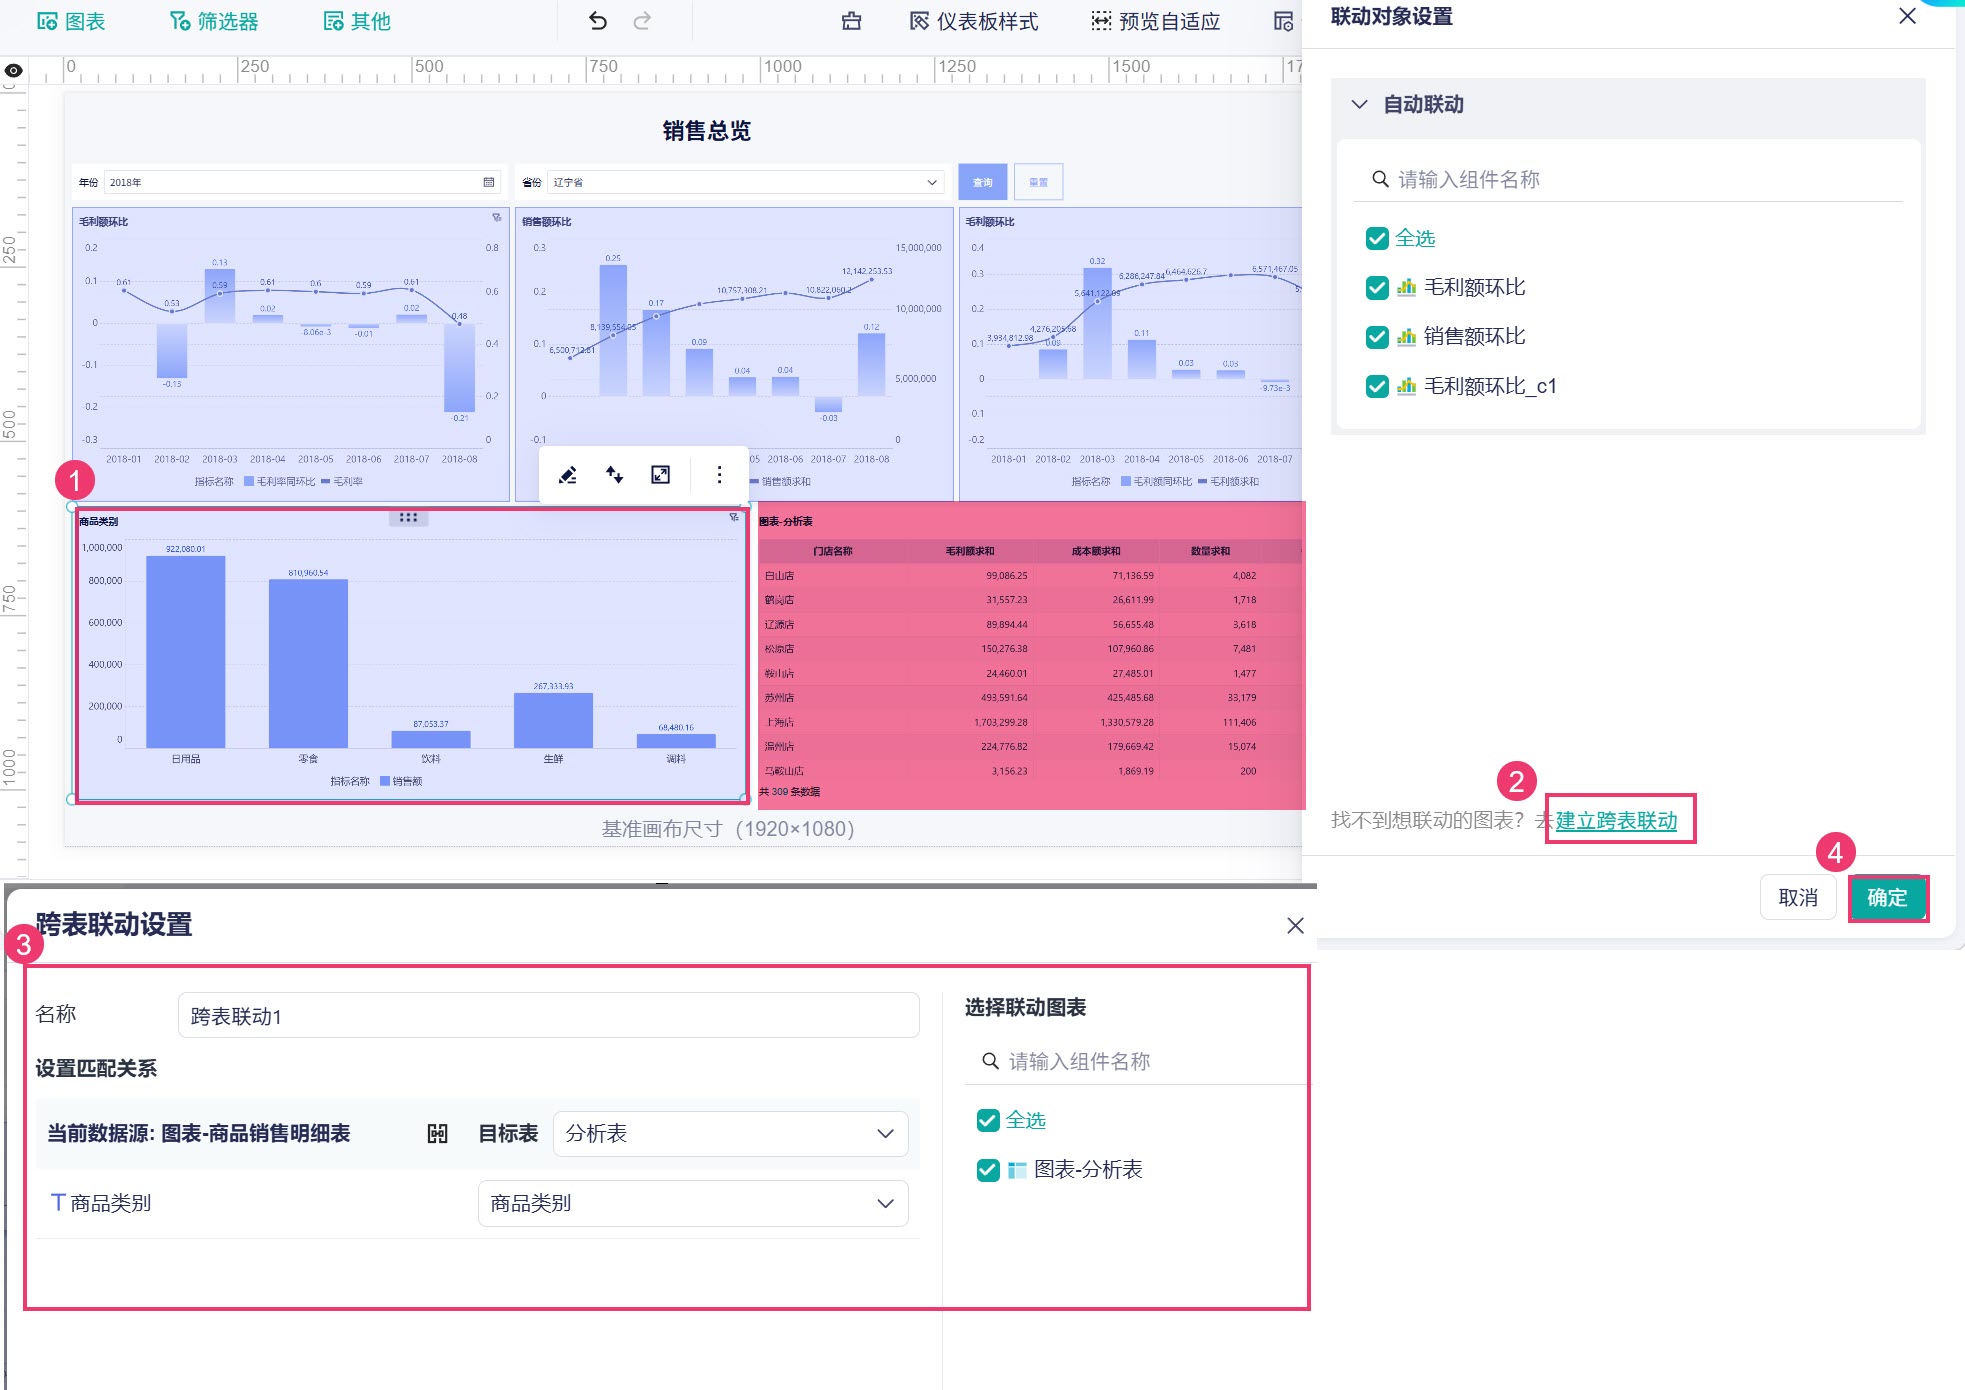Click the chart icon beside 销售额环比
Image resolution: width=1965 pixels, height=1390 pixels.
(1407, 337)
